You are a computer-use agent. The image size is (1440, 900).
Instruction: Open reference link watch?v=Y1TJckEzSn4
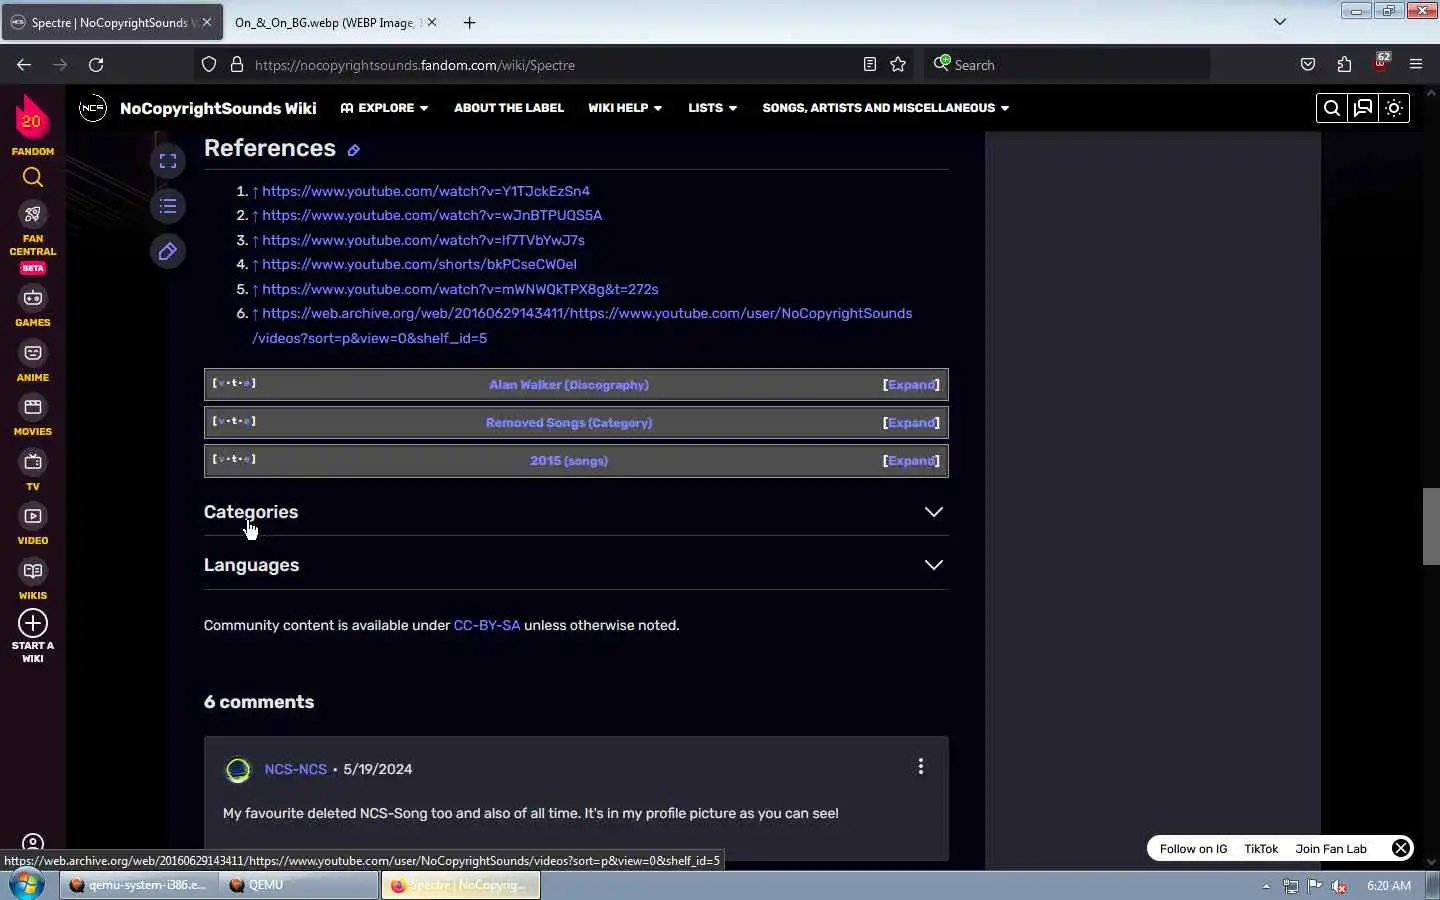click(426, 191)
